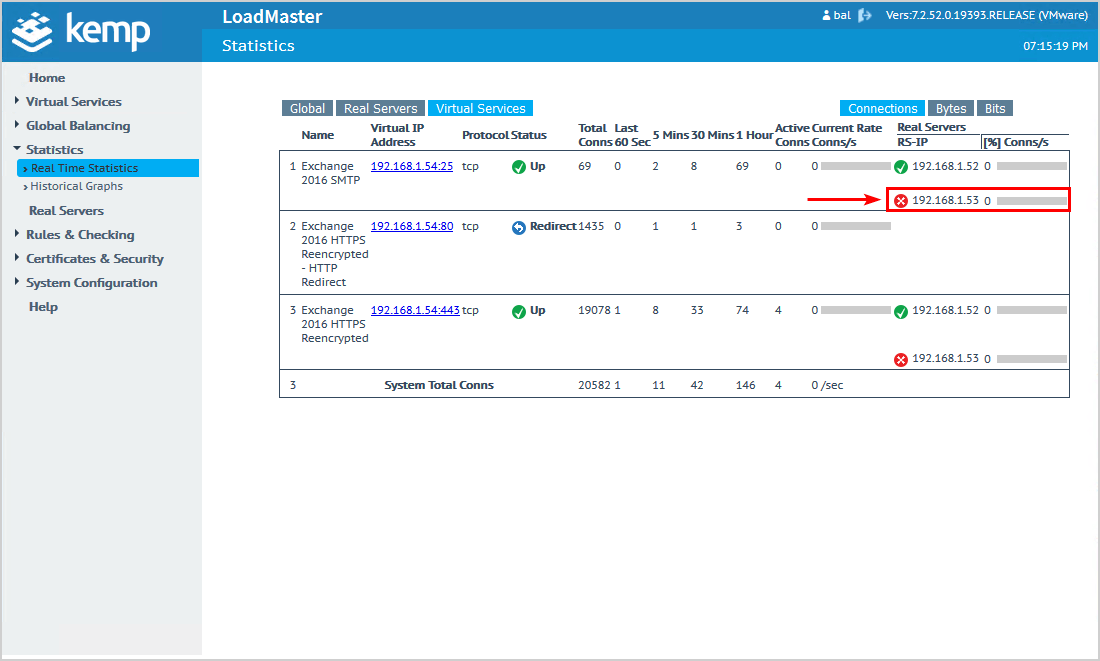Click green check icon for 192.168.1.52 in SMTP row

pyautogui.click(x=901, y=167)
